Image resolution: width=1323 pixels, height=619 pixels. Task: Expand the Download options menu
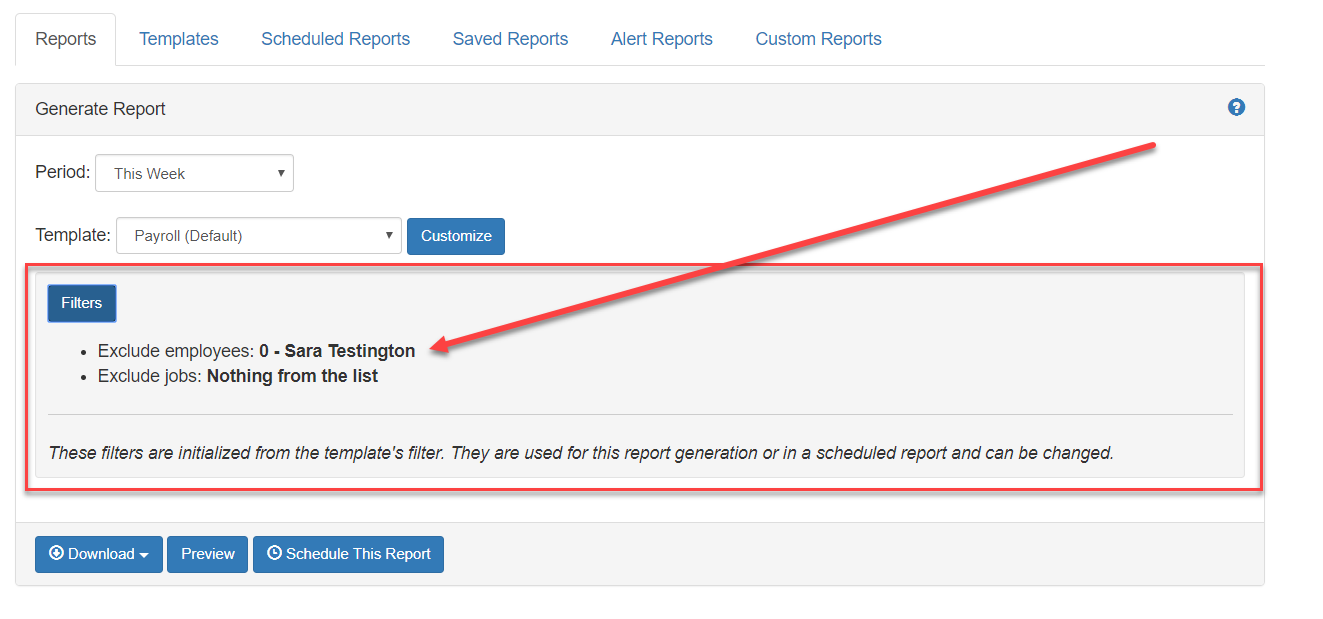click(98, 554)
